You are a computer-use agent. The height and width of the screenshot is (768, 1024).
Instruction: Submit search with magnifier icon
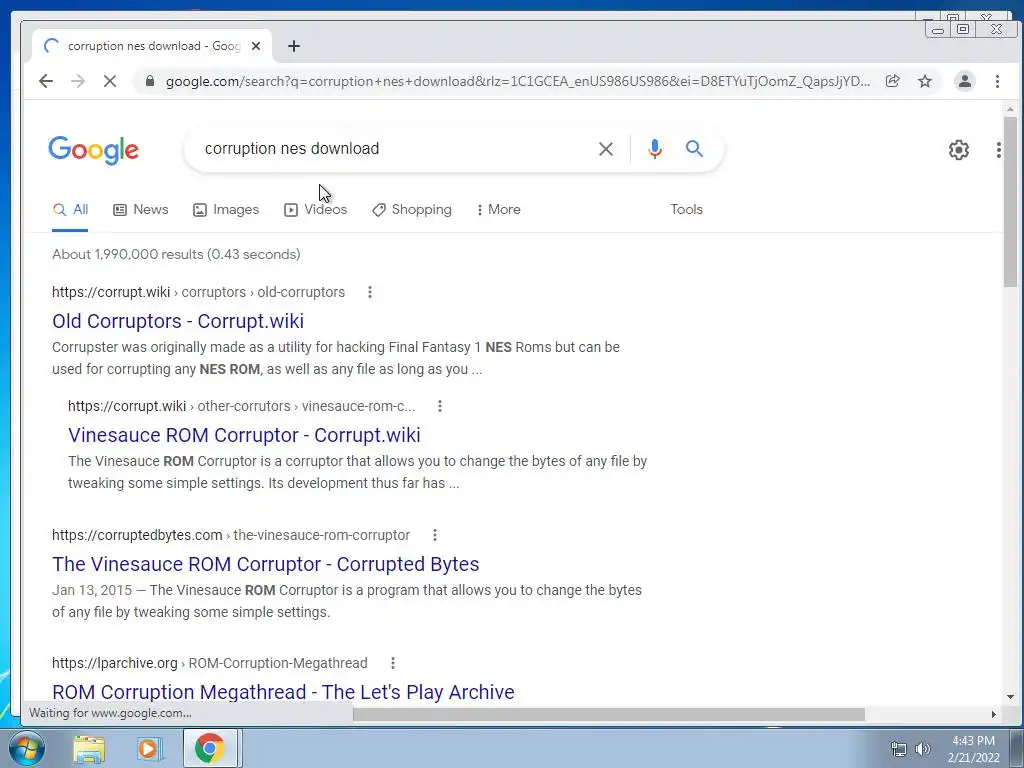[x=694, y=149]
